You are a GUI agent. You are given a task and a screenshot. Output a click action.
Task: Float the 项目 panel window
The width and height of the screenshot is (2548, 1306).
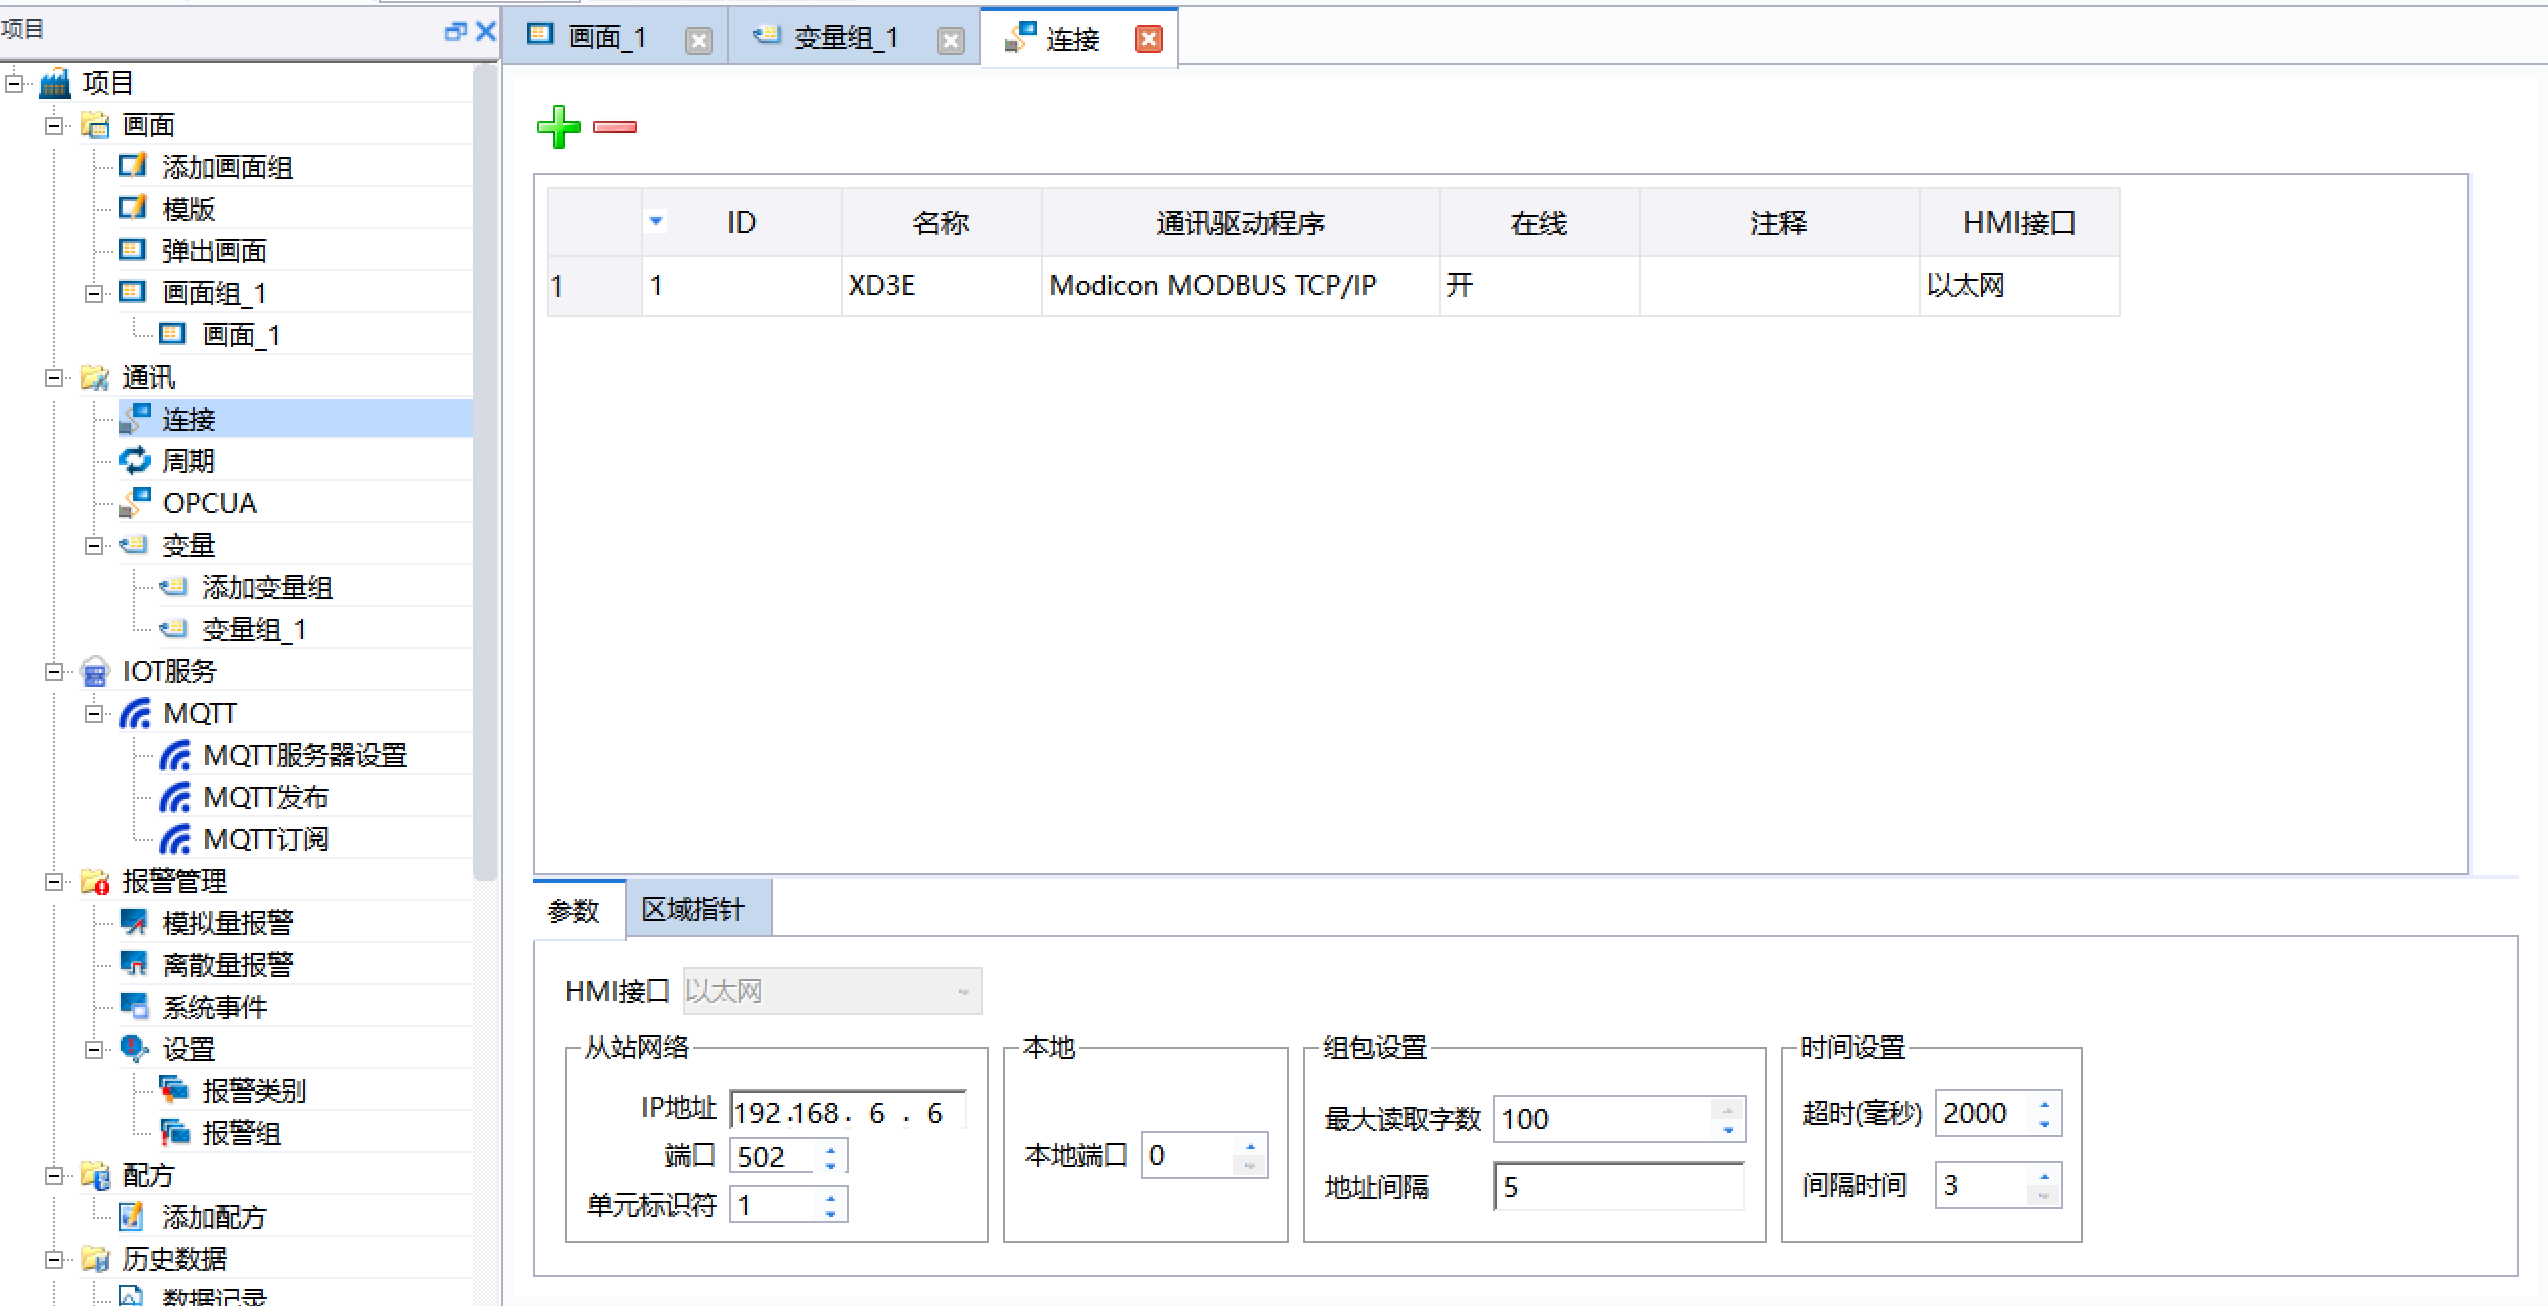[455, 31]
